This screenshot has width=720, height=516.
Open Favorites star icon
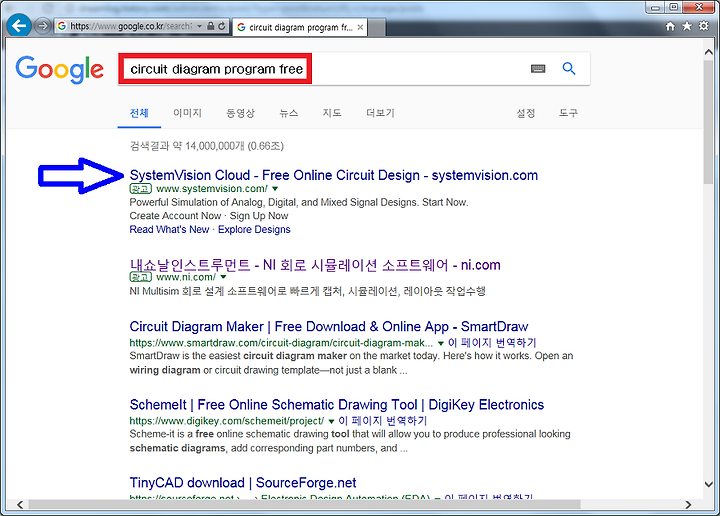(686, 26)
